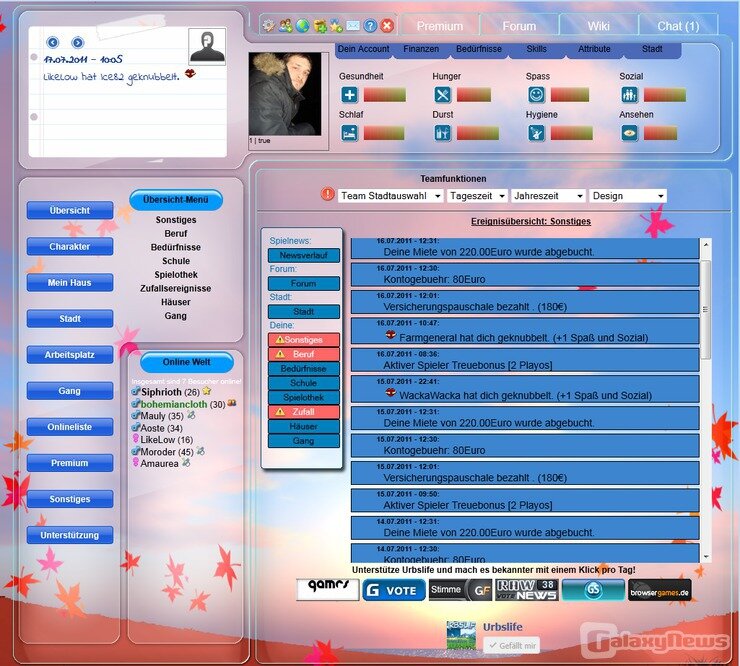
Task: Click the Hunger cutlery icon
Action: click(x=443, y=95)
